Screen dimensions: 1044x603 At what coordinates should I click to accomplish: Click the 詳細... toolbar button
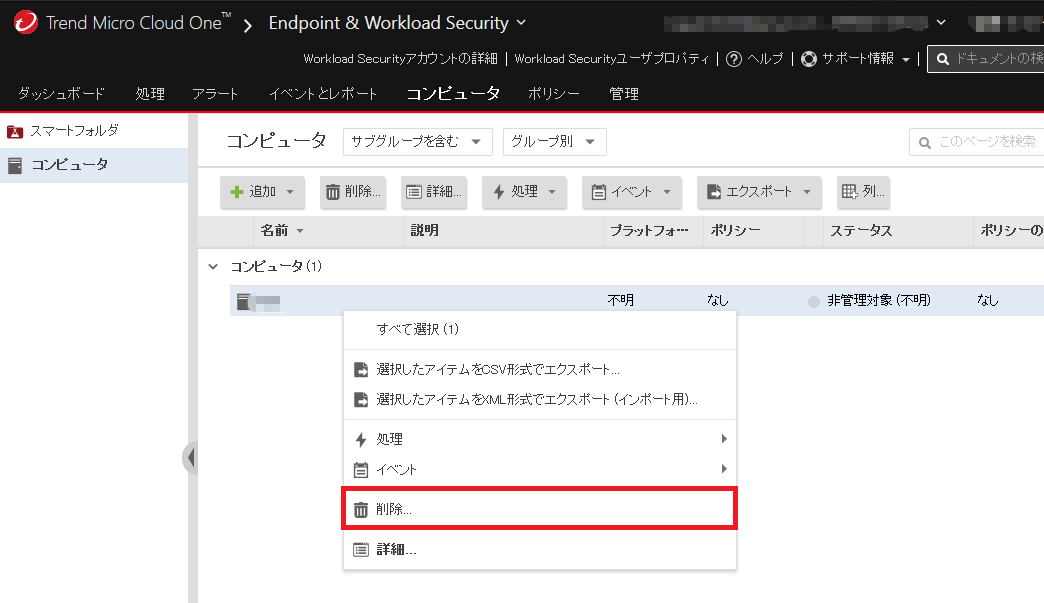434,192
